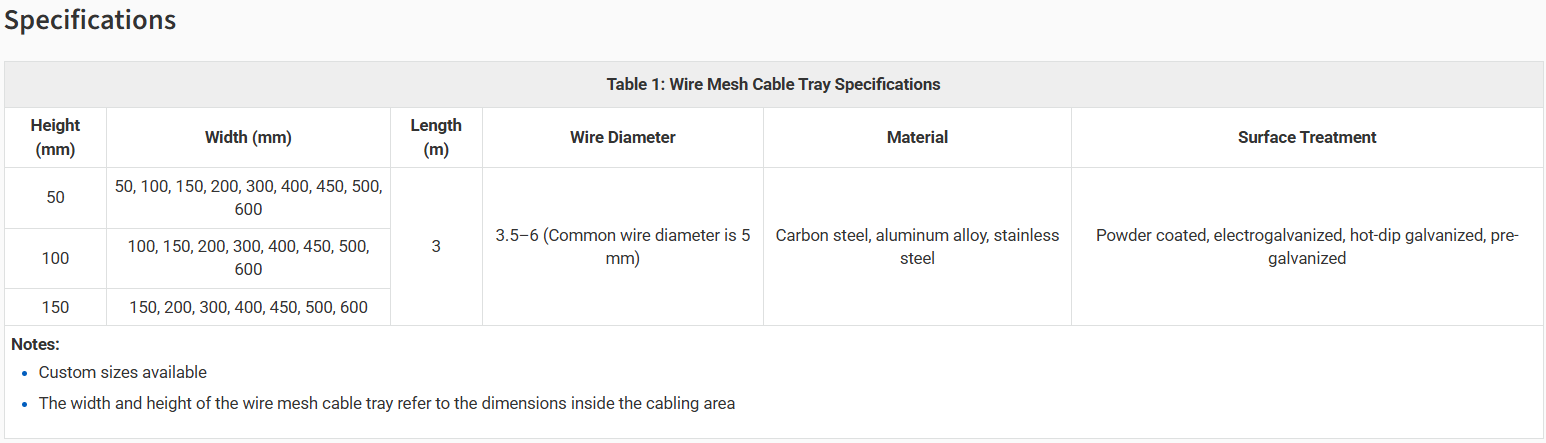Click the 100 height cell
The width and height of the screenshot is (1546, 443).
pyautogui.click(x=55, y=258)
